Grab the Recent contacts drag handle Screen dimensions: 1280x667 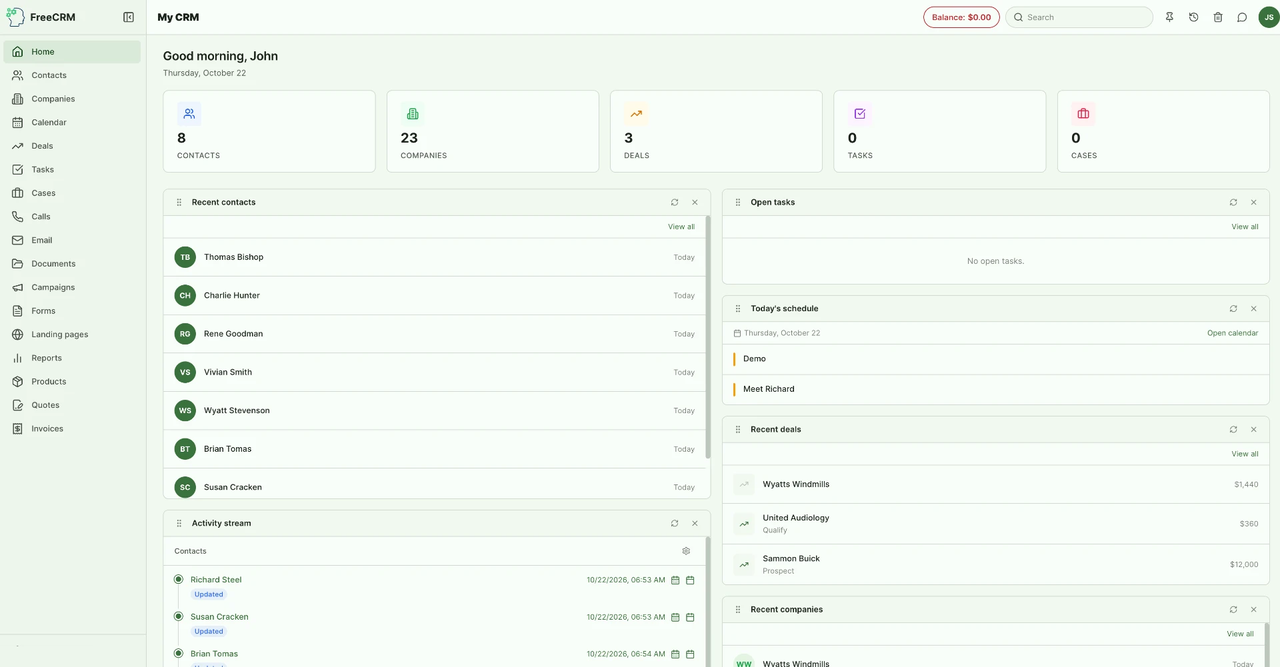179,202
